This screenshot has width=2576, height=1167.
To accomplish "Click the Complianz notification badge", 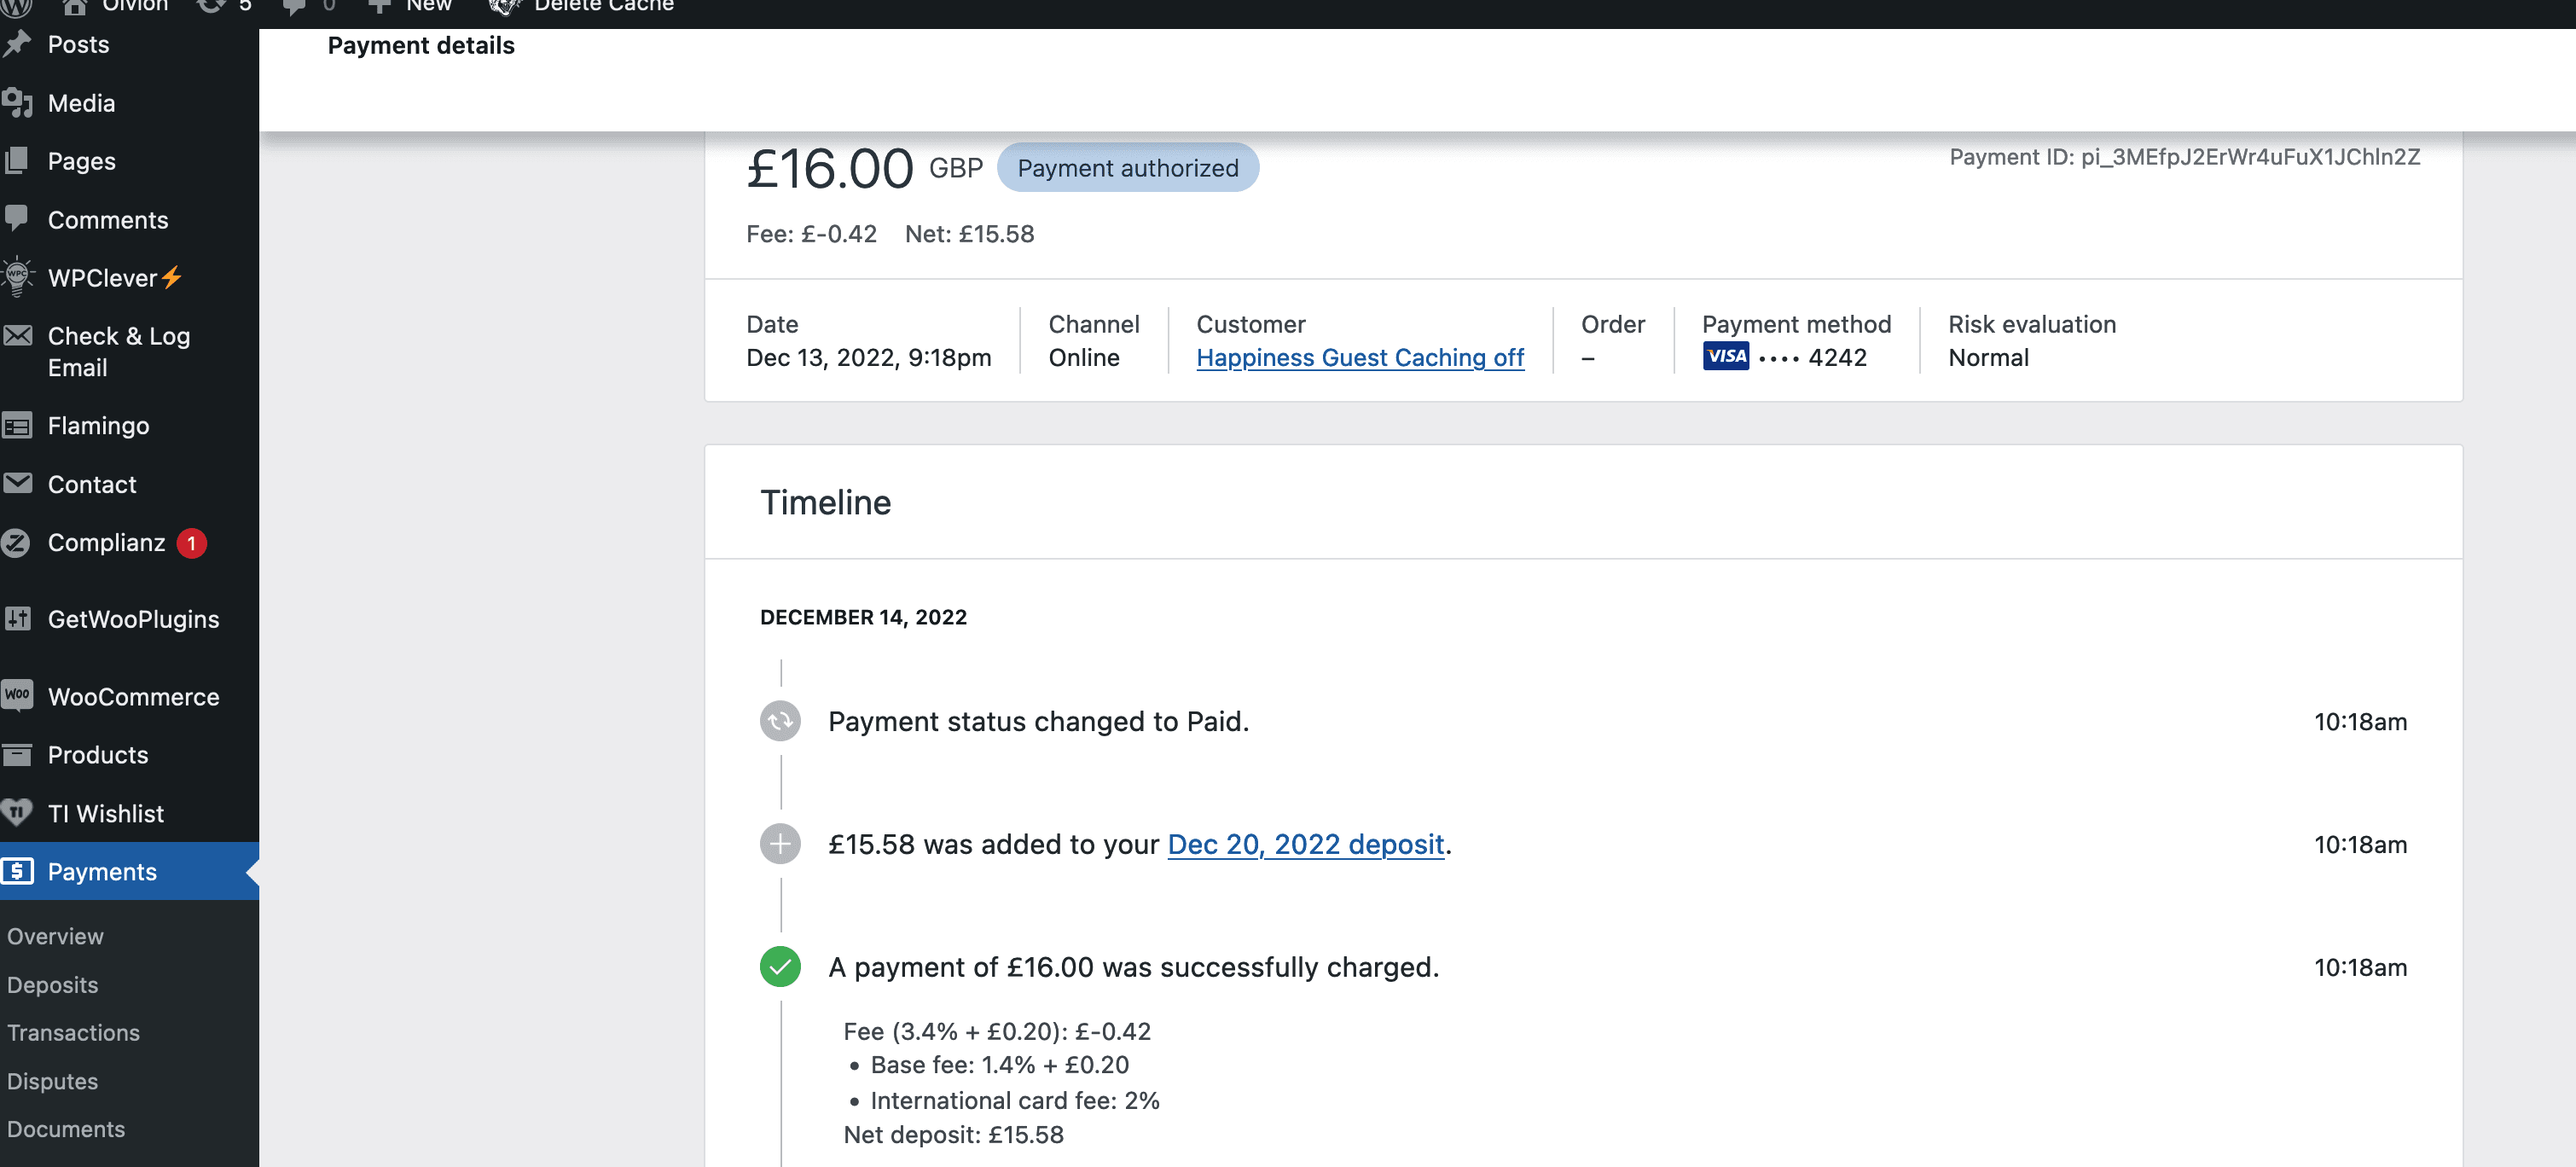I will [192, 542].
